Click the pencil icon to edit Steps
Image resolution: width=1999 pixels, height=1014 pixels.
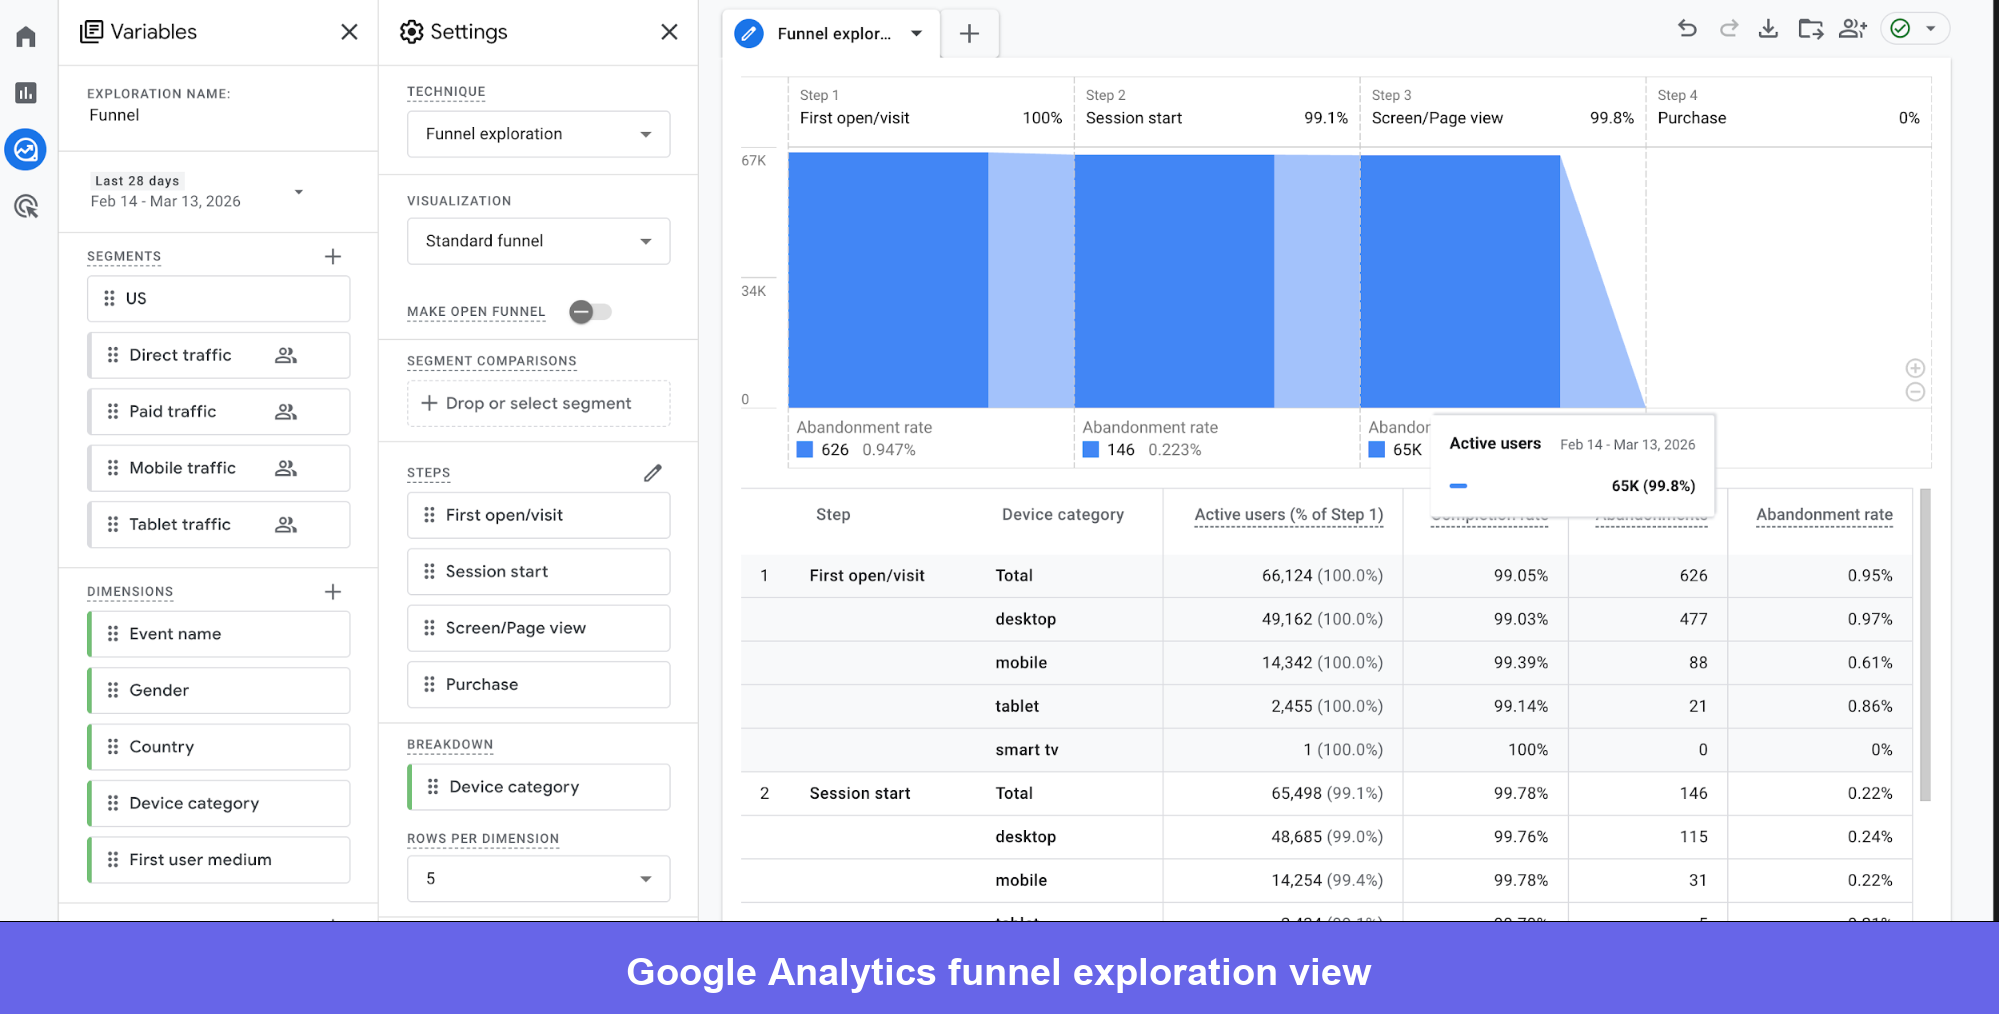(654, 472)
